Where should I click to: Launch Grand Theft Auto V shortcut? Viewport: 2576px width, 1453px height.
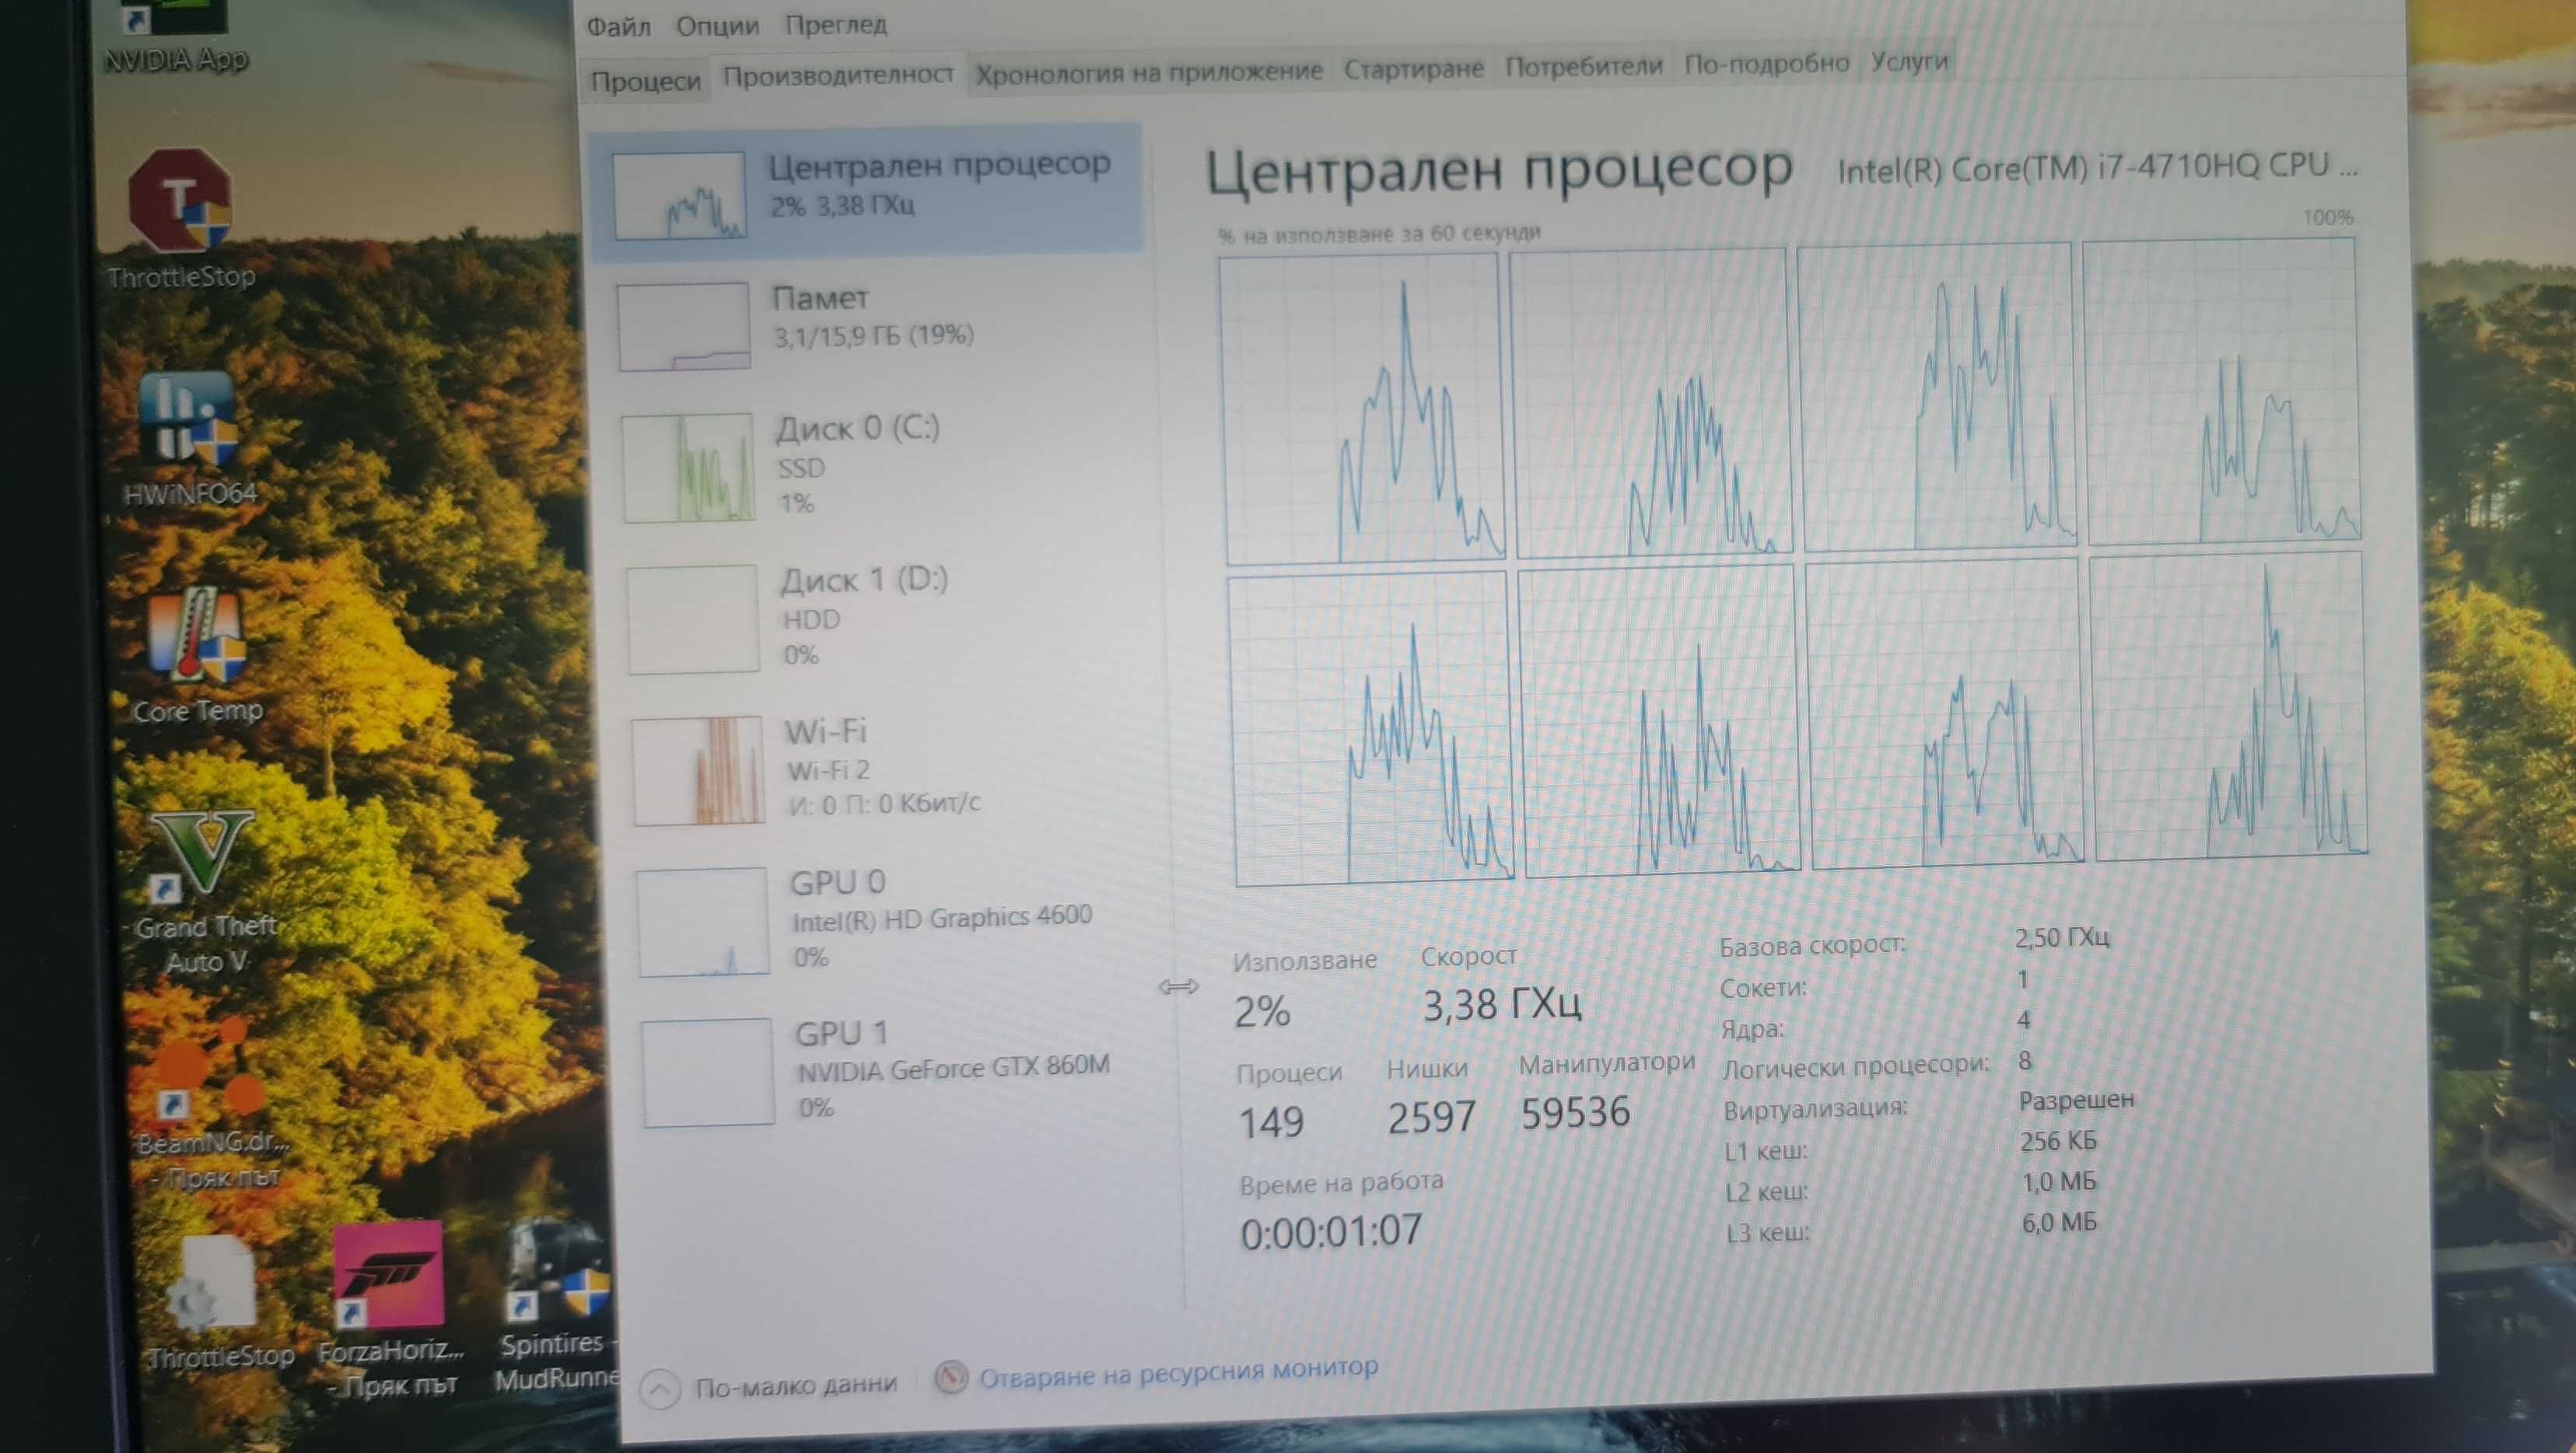point(203,852)
